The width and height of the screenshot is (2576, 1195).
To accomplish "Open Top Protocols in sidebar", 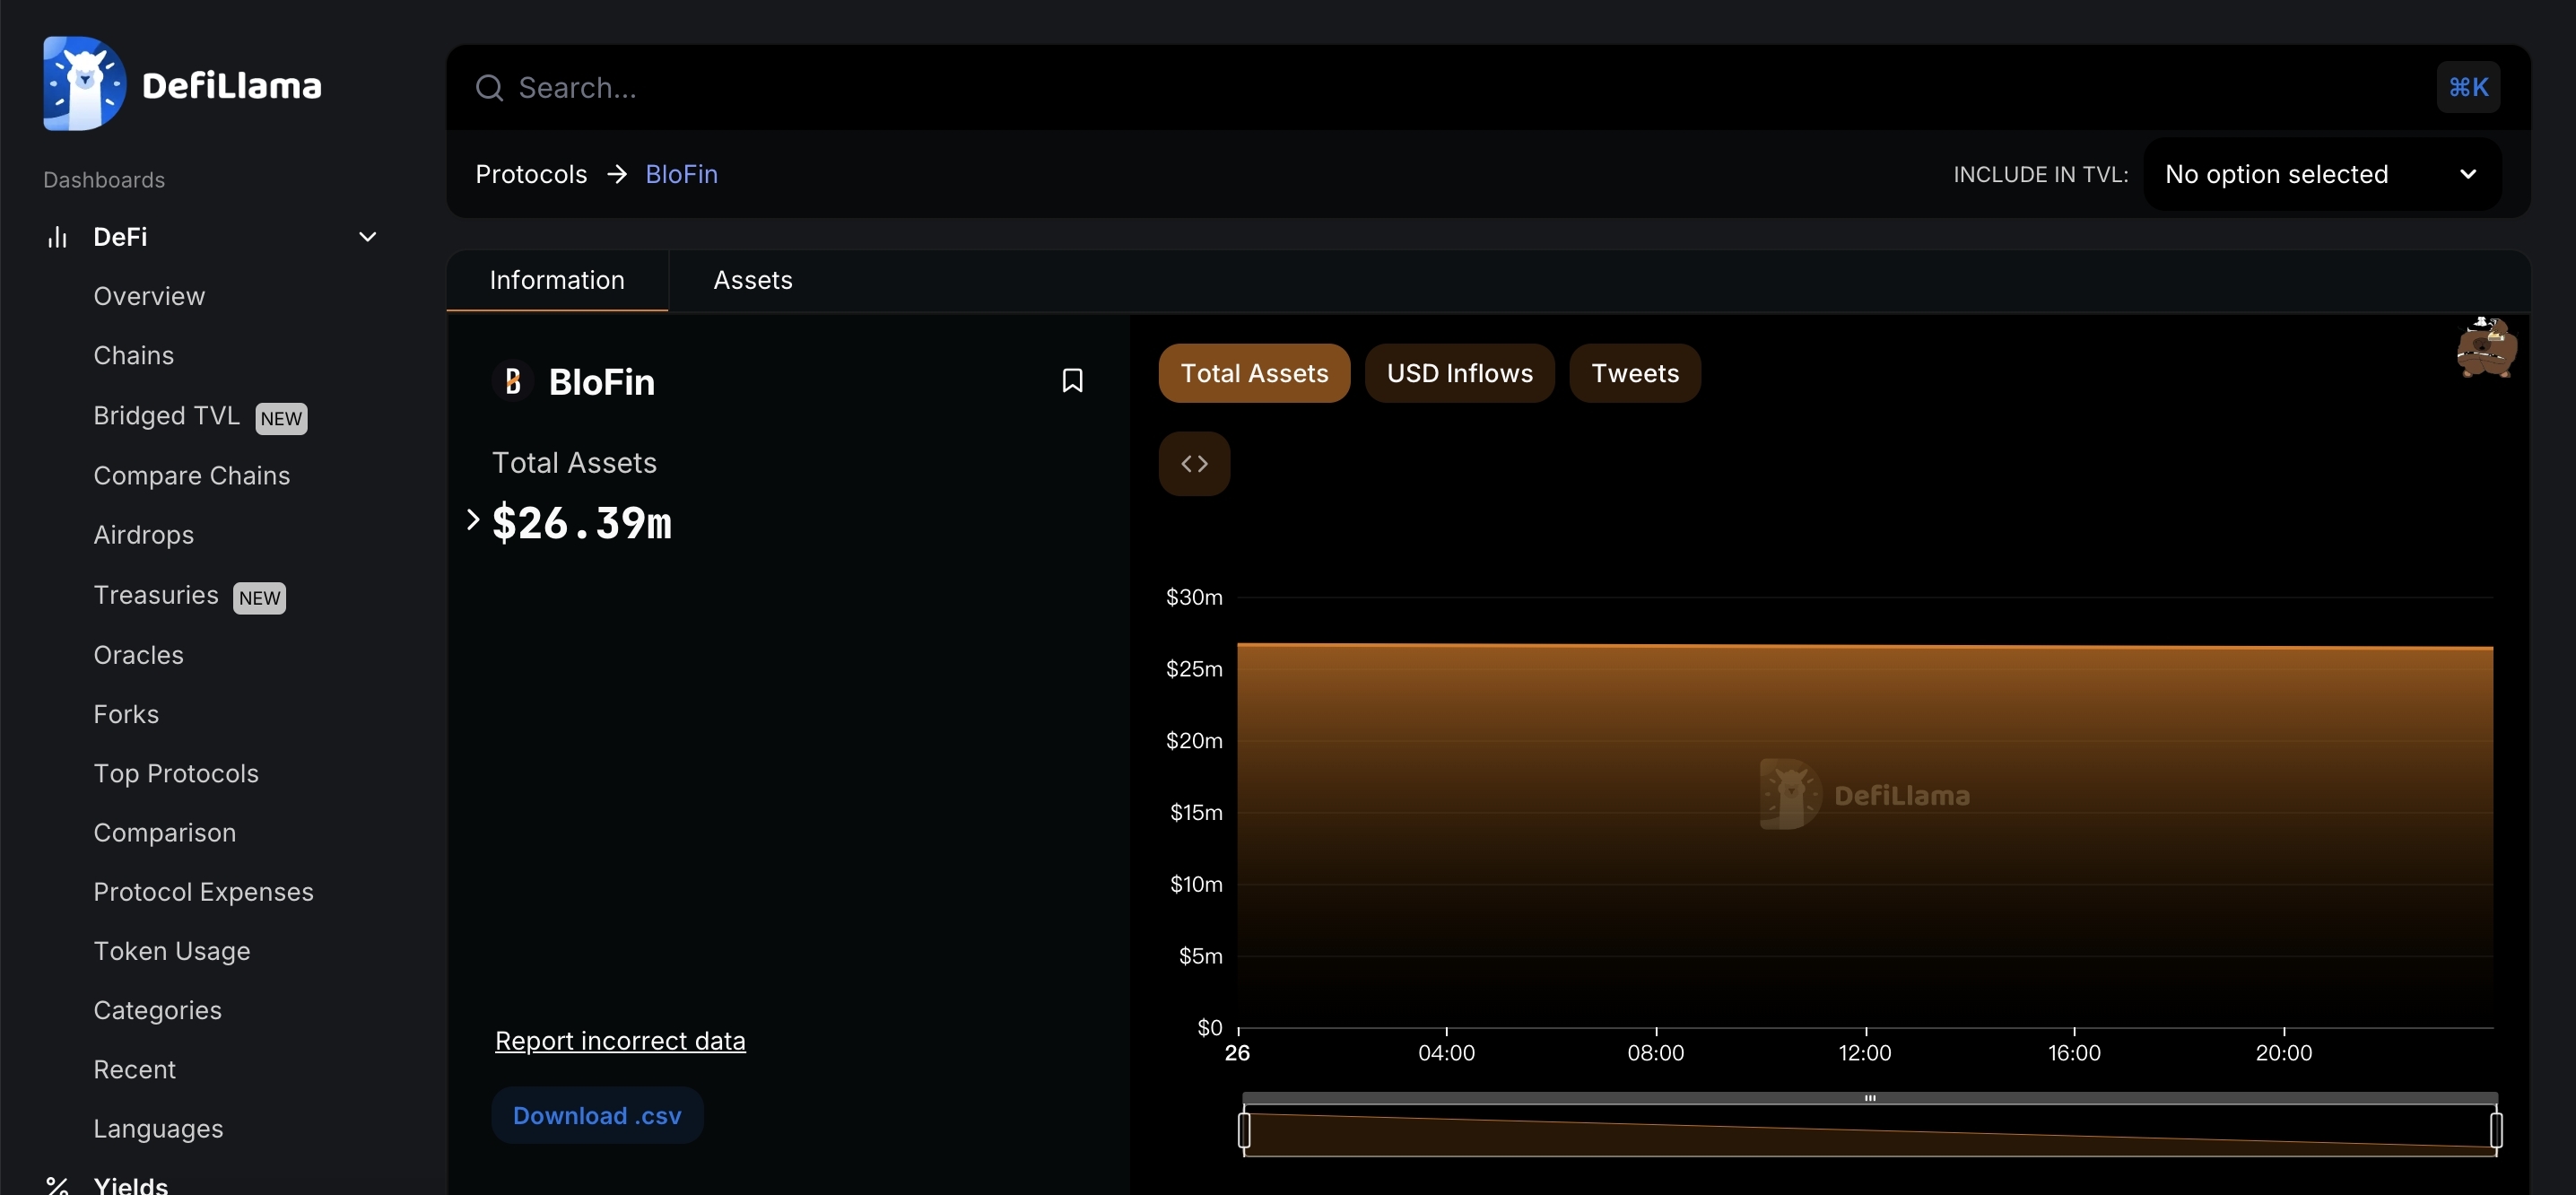I will tap(175, 773).
